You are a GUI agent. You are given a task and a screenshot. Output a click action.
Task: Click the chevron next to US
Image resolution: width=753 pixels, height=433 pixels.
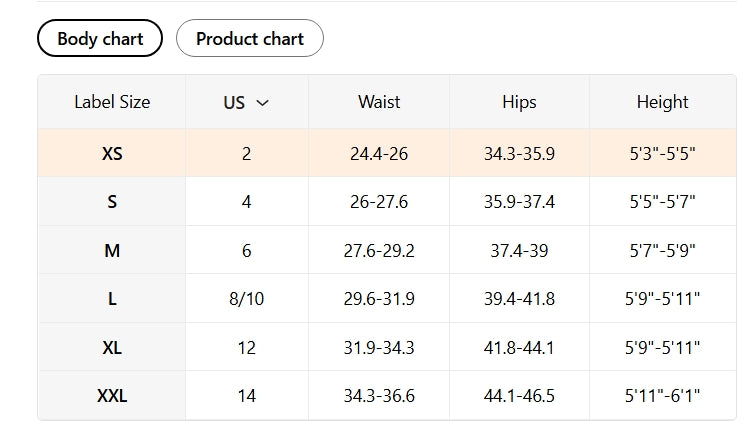point(263,102)
